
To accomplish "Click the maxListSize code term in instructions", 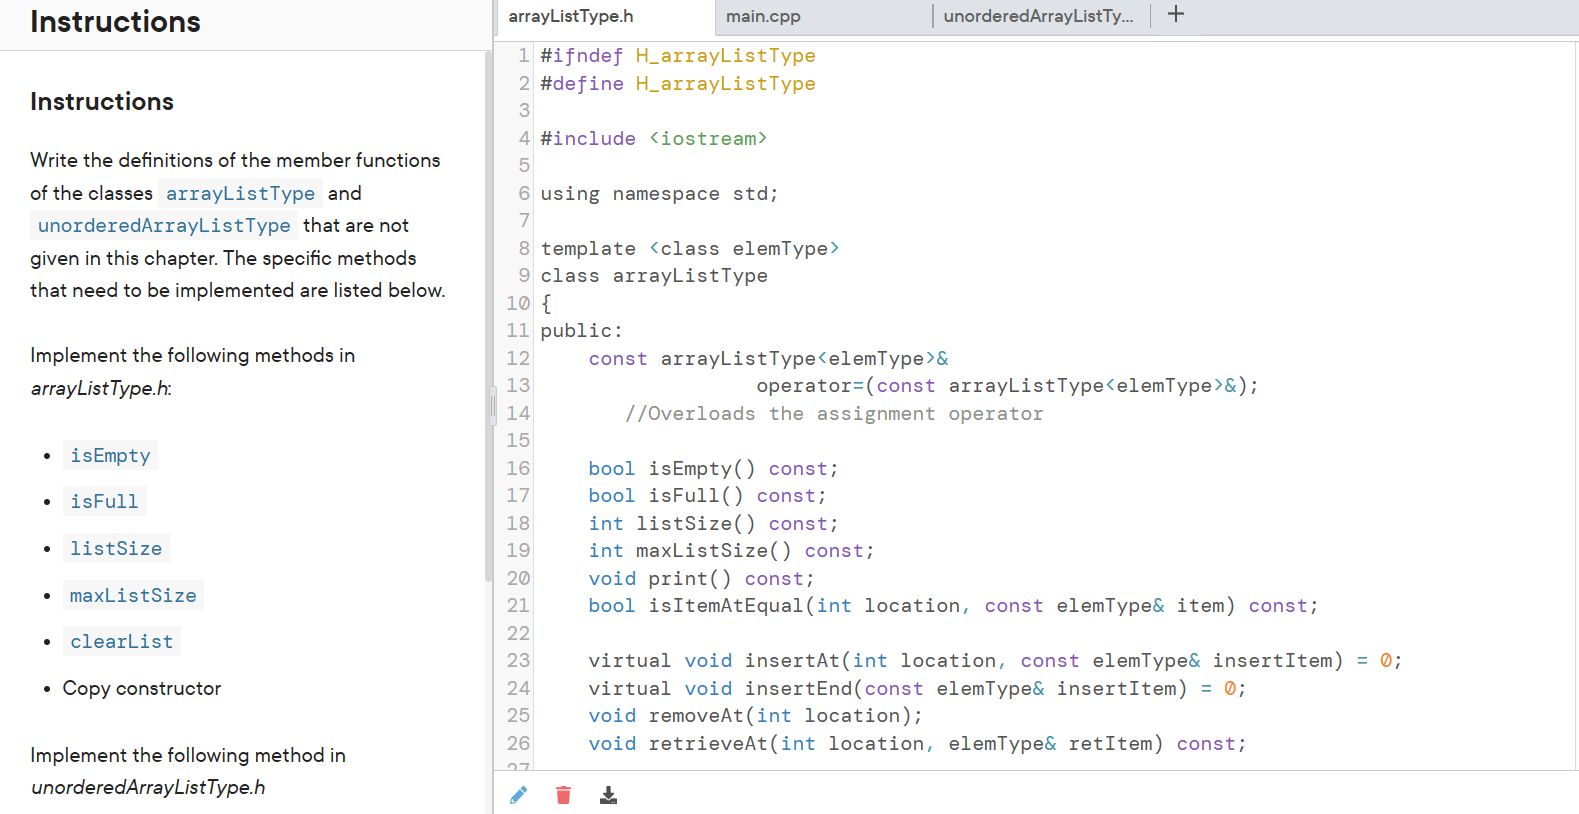I will pos(133,595).
